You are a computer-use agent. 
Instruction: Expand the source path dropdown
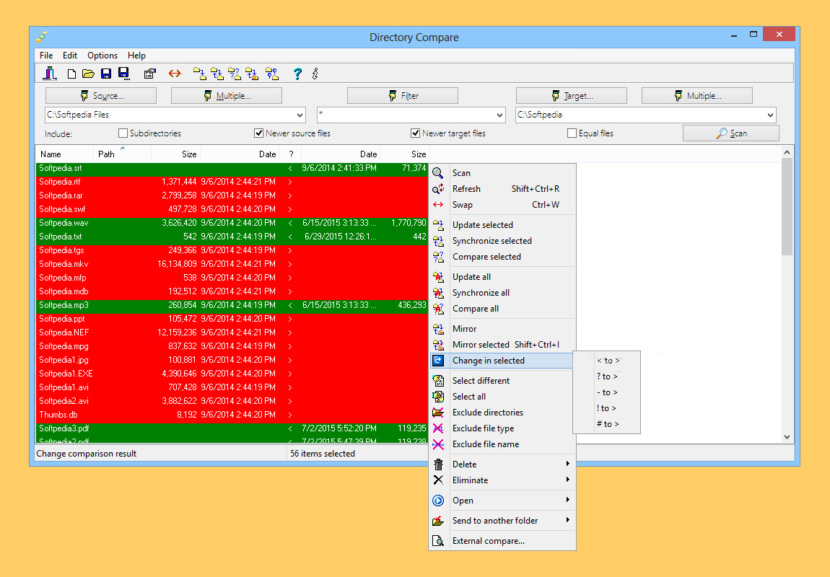point(299,115)
